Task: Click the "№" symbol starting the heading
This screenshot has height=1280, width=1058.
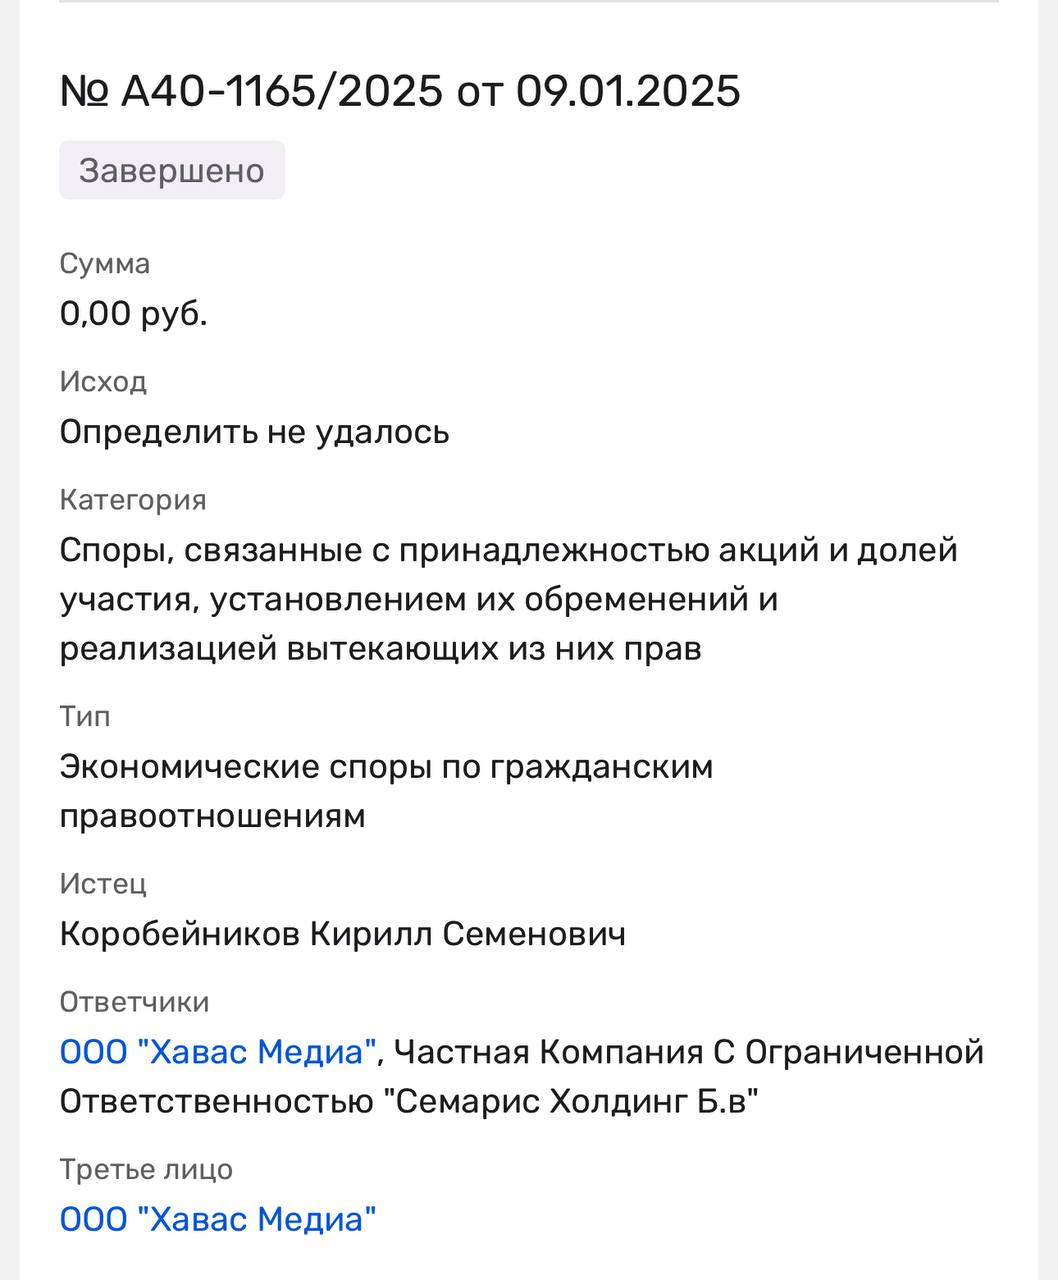Action: [x=84, y=92]
